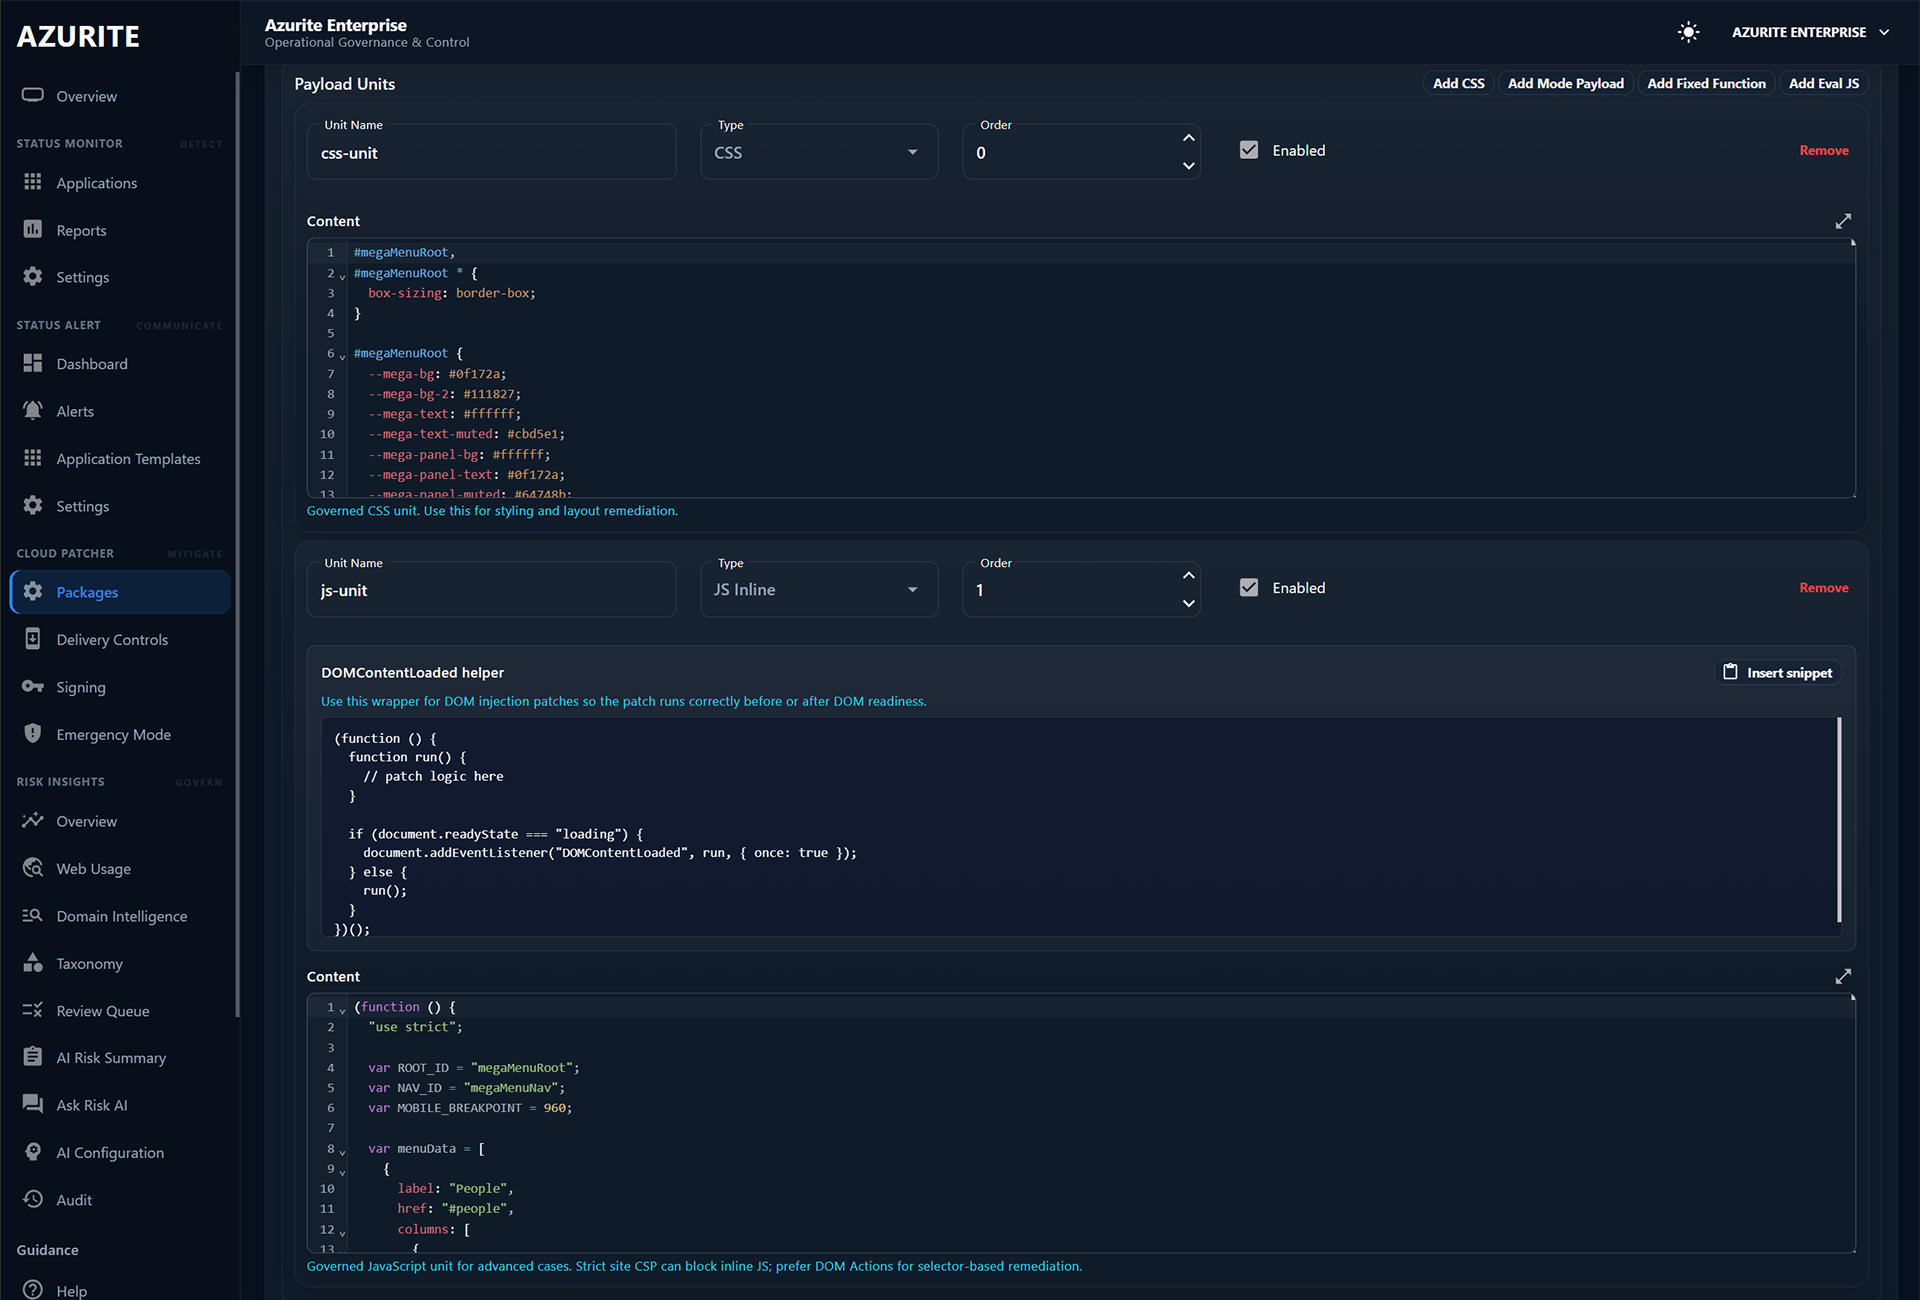The height and width of the screenshot is (1300, 1920).
Task: Open the Azurite Enterprise account dropdown
Action: pyautogui.click(x=1810, y=32)
